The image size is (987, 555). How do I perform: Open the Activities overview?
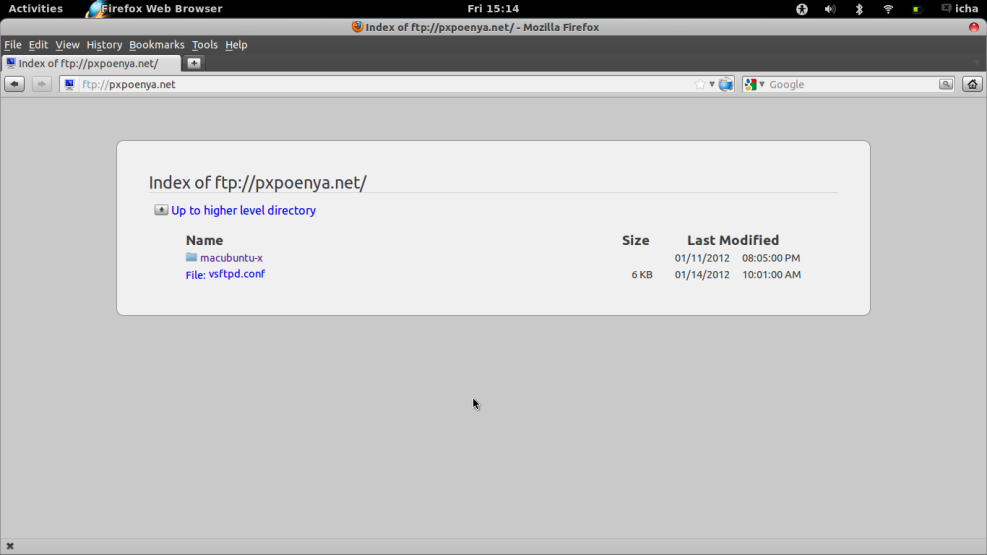point(35,9)
